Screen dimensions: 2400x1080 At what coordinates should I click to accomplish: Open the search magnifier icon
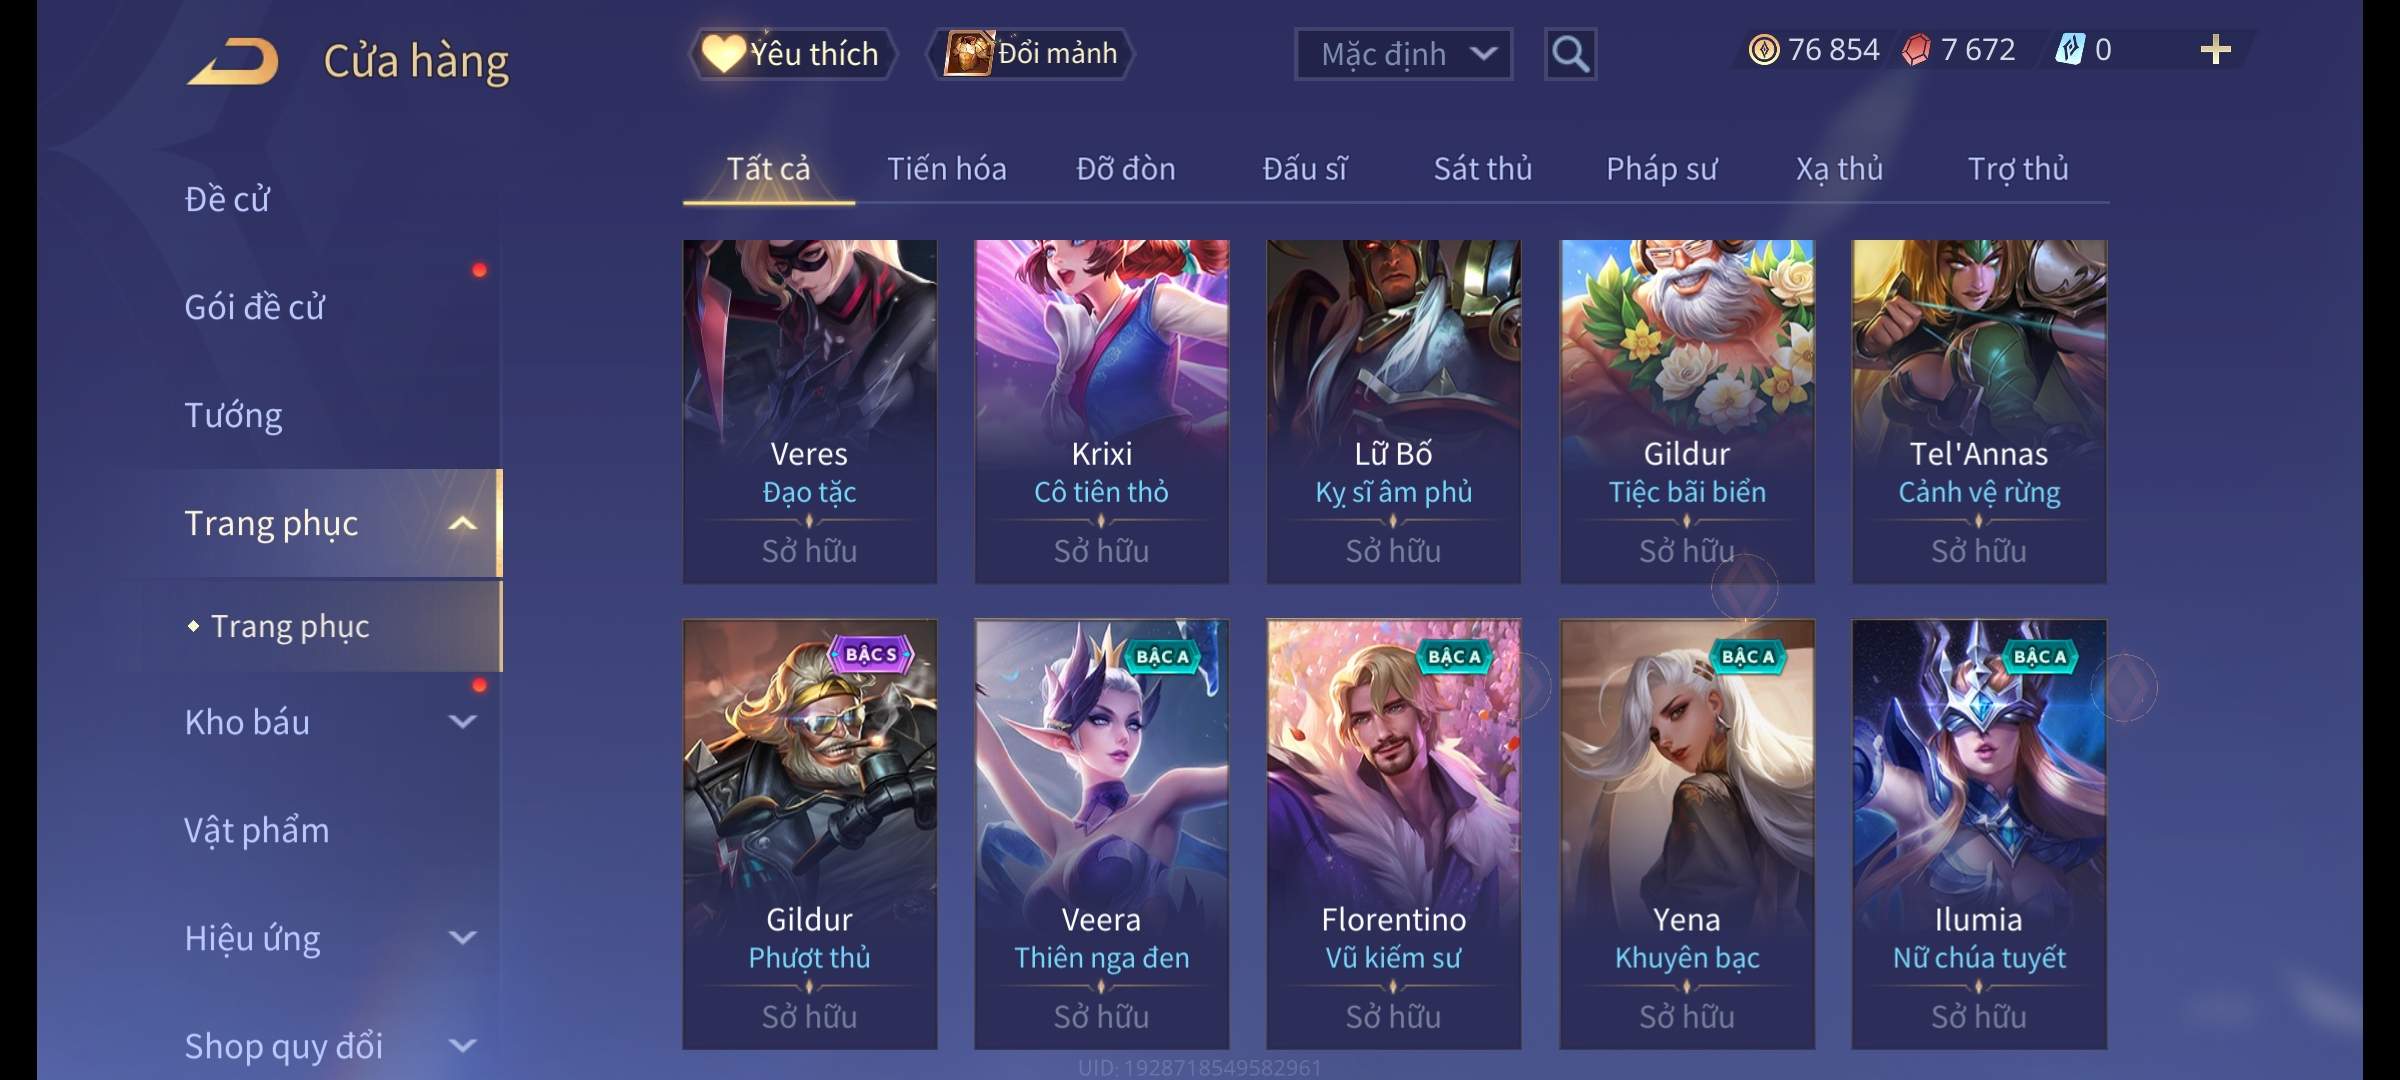click(1570, 54)
